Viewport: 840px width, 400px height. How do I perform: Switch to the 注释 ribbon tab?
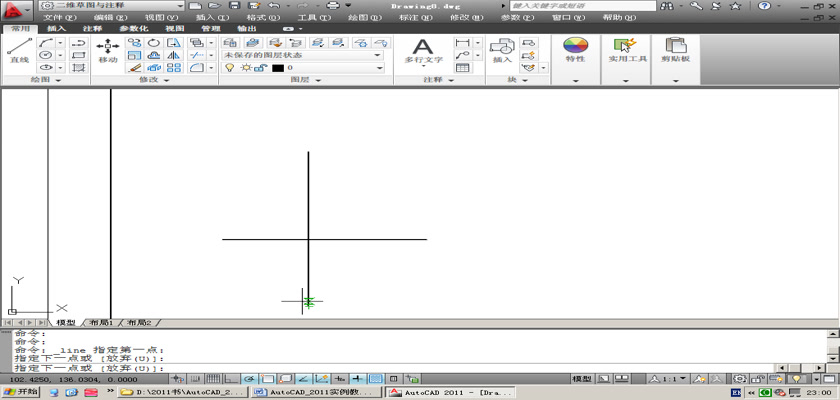pos(92,28)
